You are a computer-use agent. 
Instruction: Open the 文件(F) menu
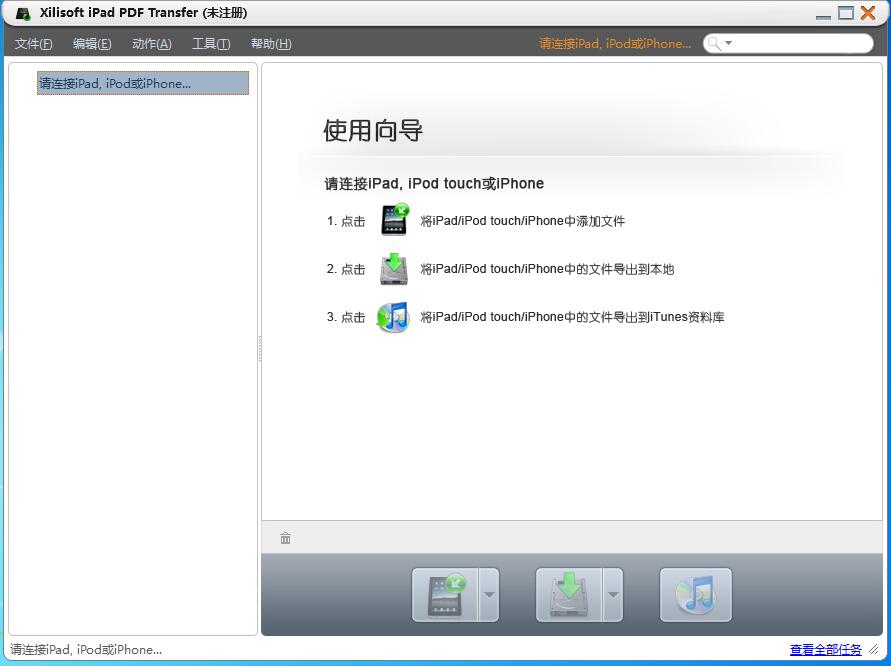(33, 44)
